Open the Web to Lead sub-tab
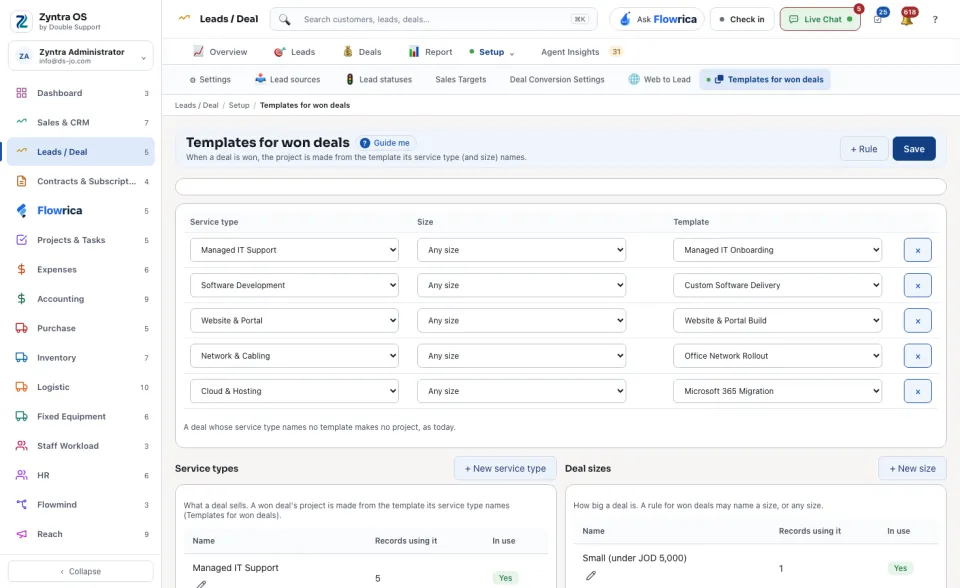This screenshot has height=588, width=960. click(x=659, y=80)
